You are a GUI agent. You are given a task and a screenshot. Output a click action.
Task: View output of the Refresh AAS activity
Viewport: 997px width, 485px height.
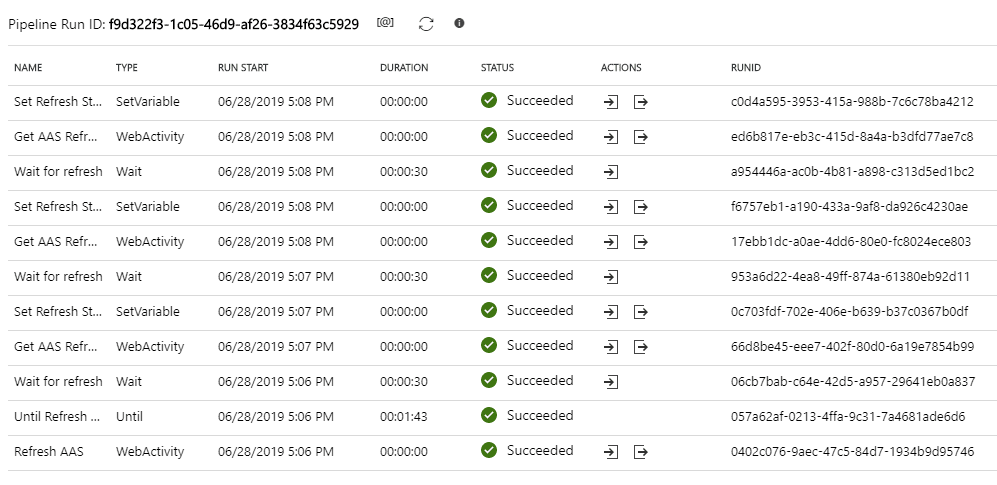coord(641,452)
